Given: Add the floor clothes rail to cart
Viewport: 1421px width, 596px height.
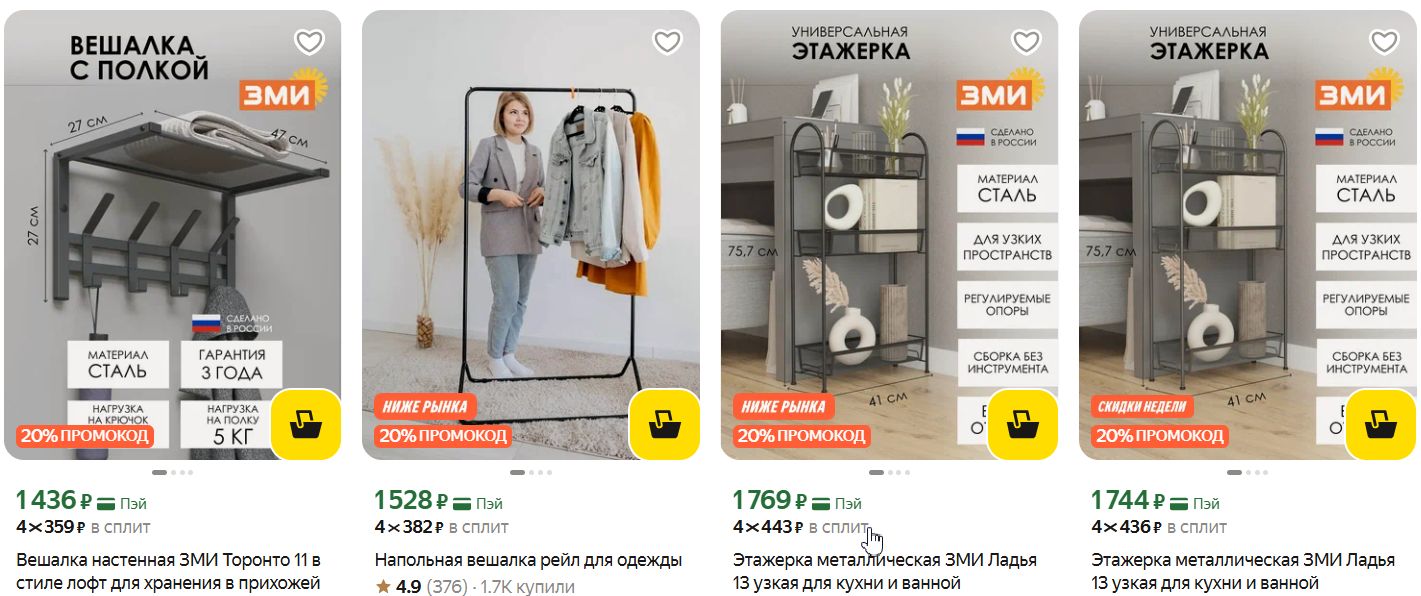Looking at the screenshot, I should (x=664, y=425).
